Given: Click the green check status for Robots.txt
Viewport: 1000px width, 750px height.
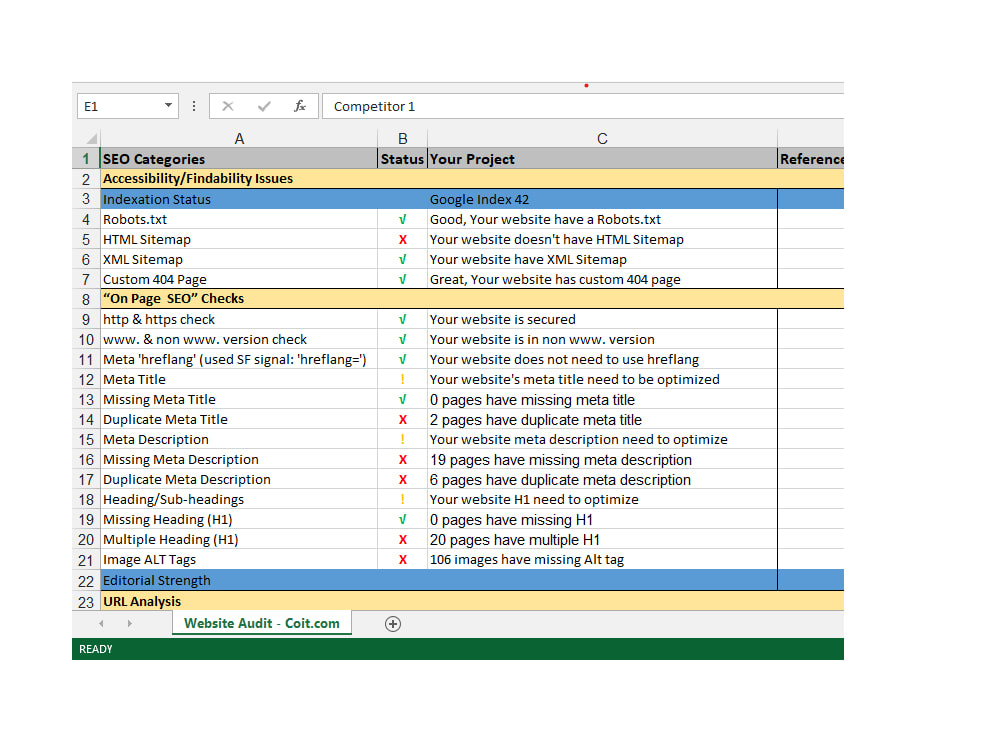Looking at the screenshot, I should click(402, 219).
